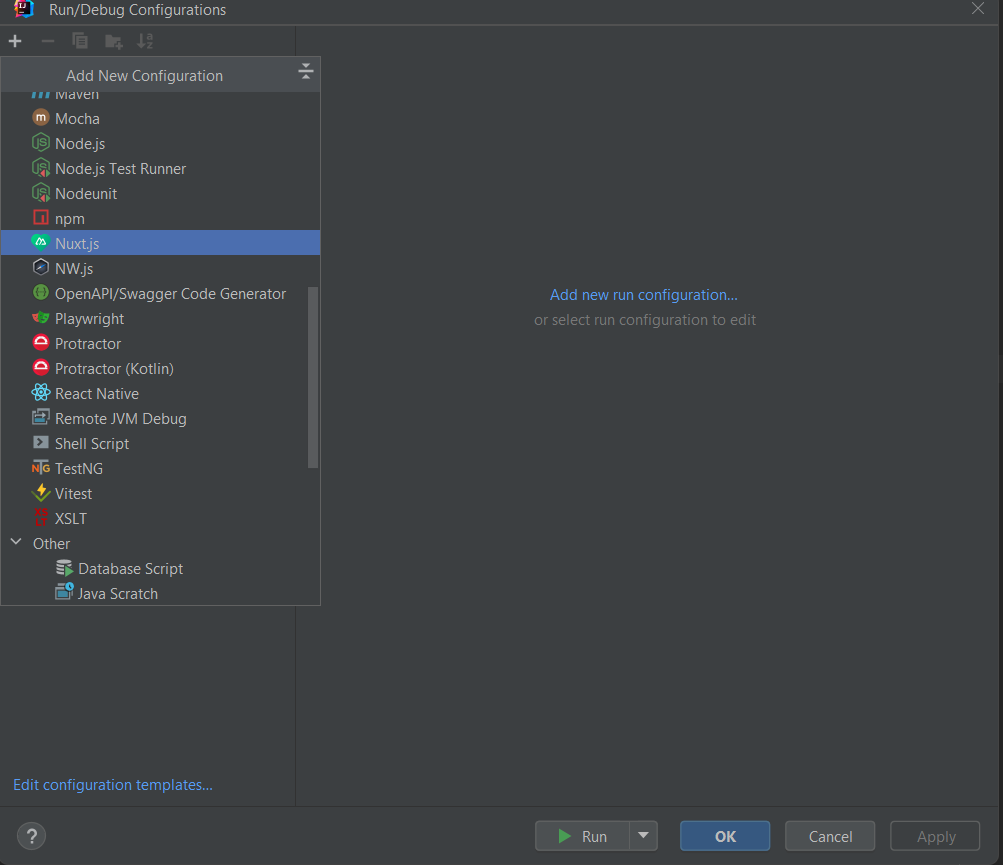The width and height of the screenshot is (1003, 865).
Task: Click the red npm icon
Action: pyautogui.click(x=41, y=218)
